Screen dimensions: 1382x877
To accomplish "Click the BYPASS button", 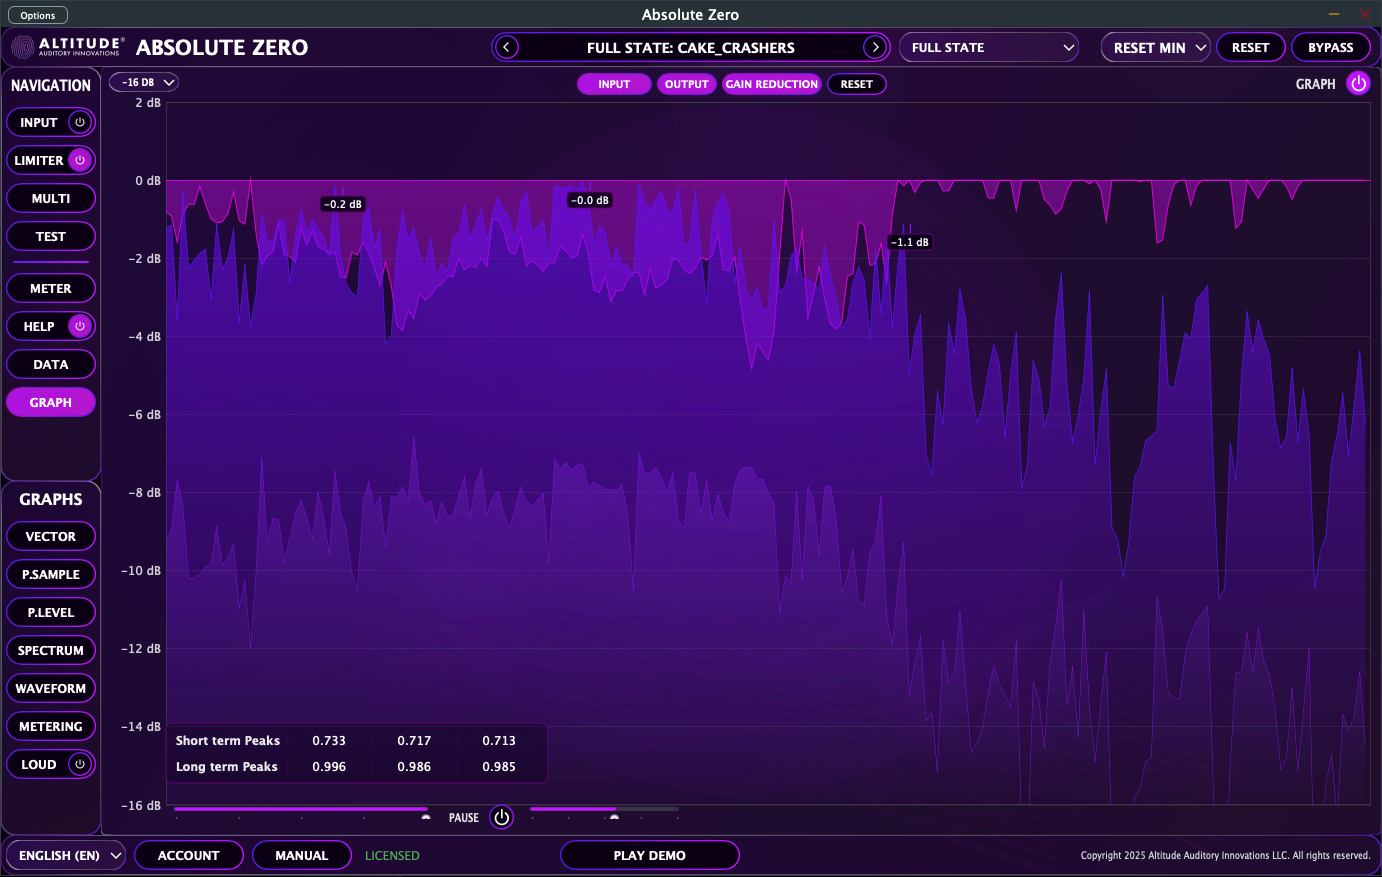I will 1331,47.
